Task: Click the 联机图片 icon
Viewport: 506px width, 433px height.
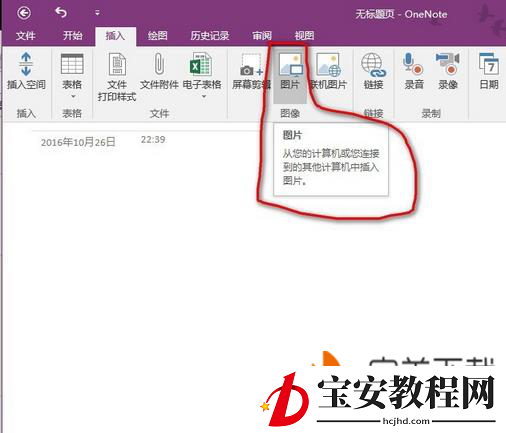Action: (x=329, y=65)
